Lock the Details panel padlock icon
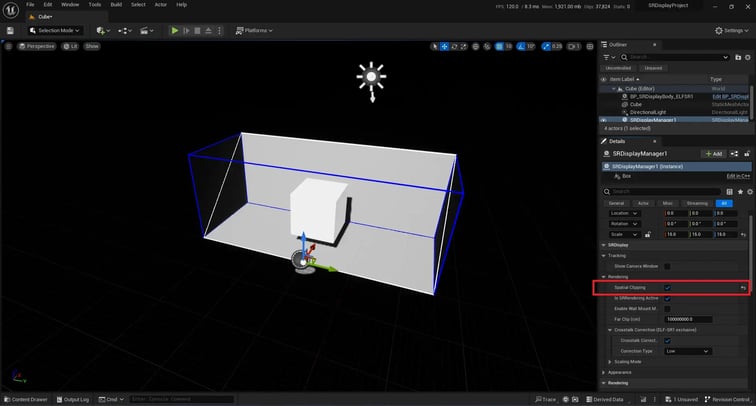The image size is (756, 406). (747, 154)
